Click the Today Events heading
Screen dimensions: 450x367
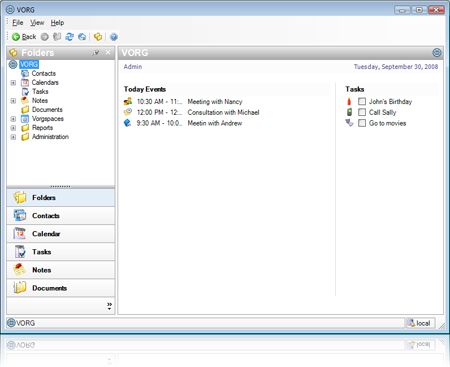coord(145,89)
